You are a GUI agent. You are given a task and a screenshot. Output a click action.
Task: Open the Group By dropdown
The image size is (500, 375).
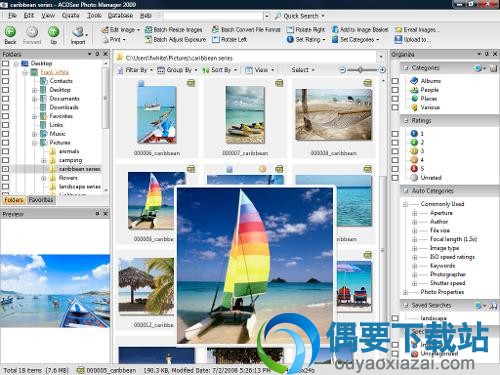(x=177, y=70)
